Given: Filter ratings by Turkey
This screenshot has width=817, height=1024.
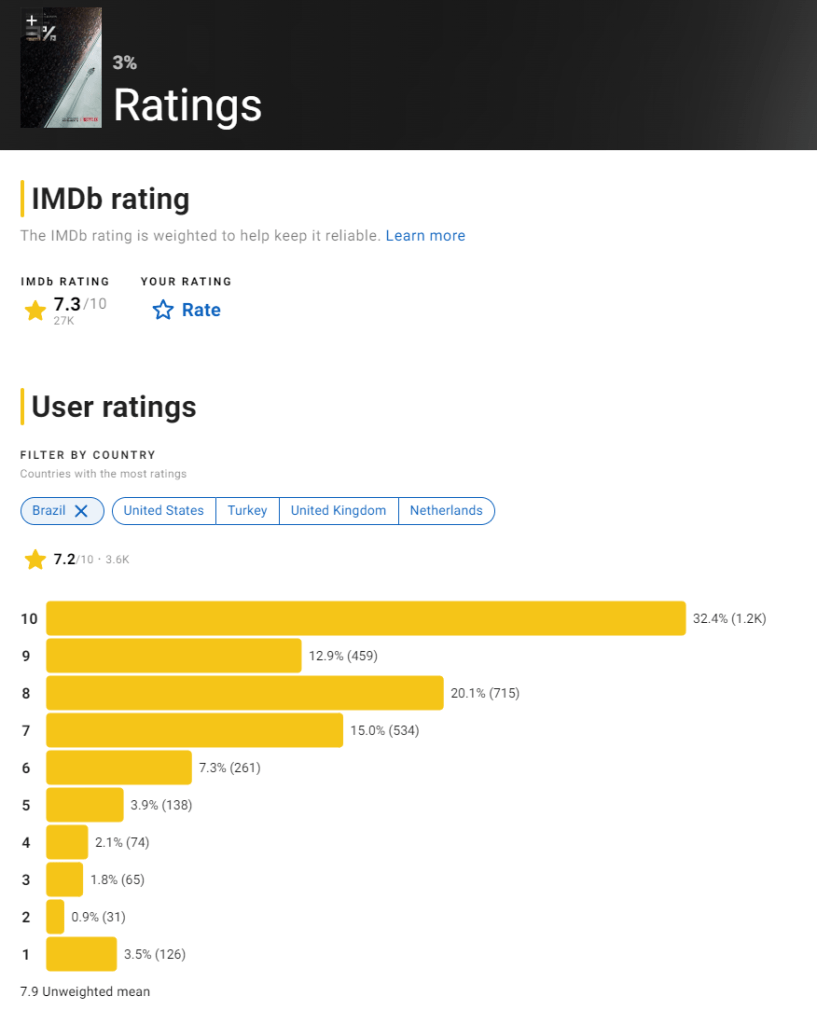Looking at the screenshot, I should [x=248, y=511].
